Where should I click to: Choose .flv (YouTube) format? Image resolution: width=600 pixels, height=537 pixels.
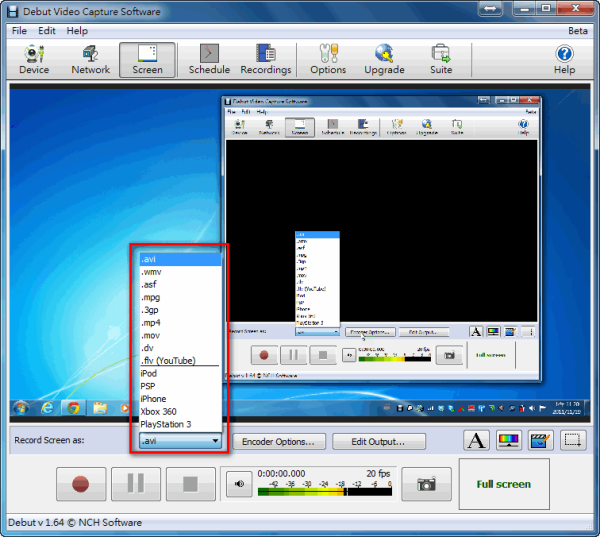pyautogui.click(x=180, y=361)
